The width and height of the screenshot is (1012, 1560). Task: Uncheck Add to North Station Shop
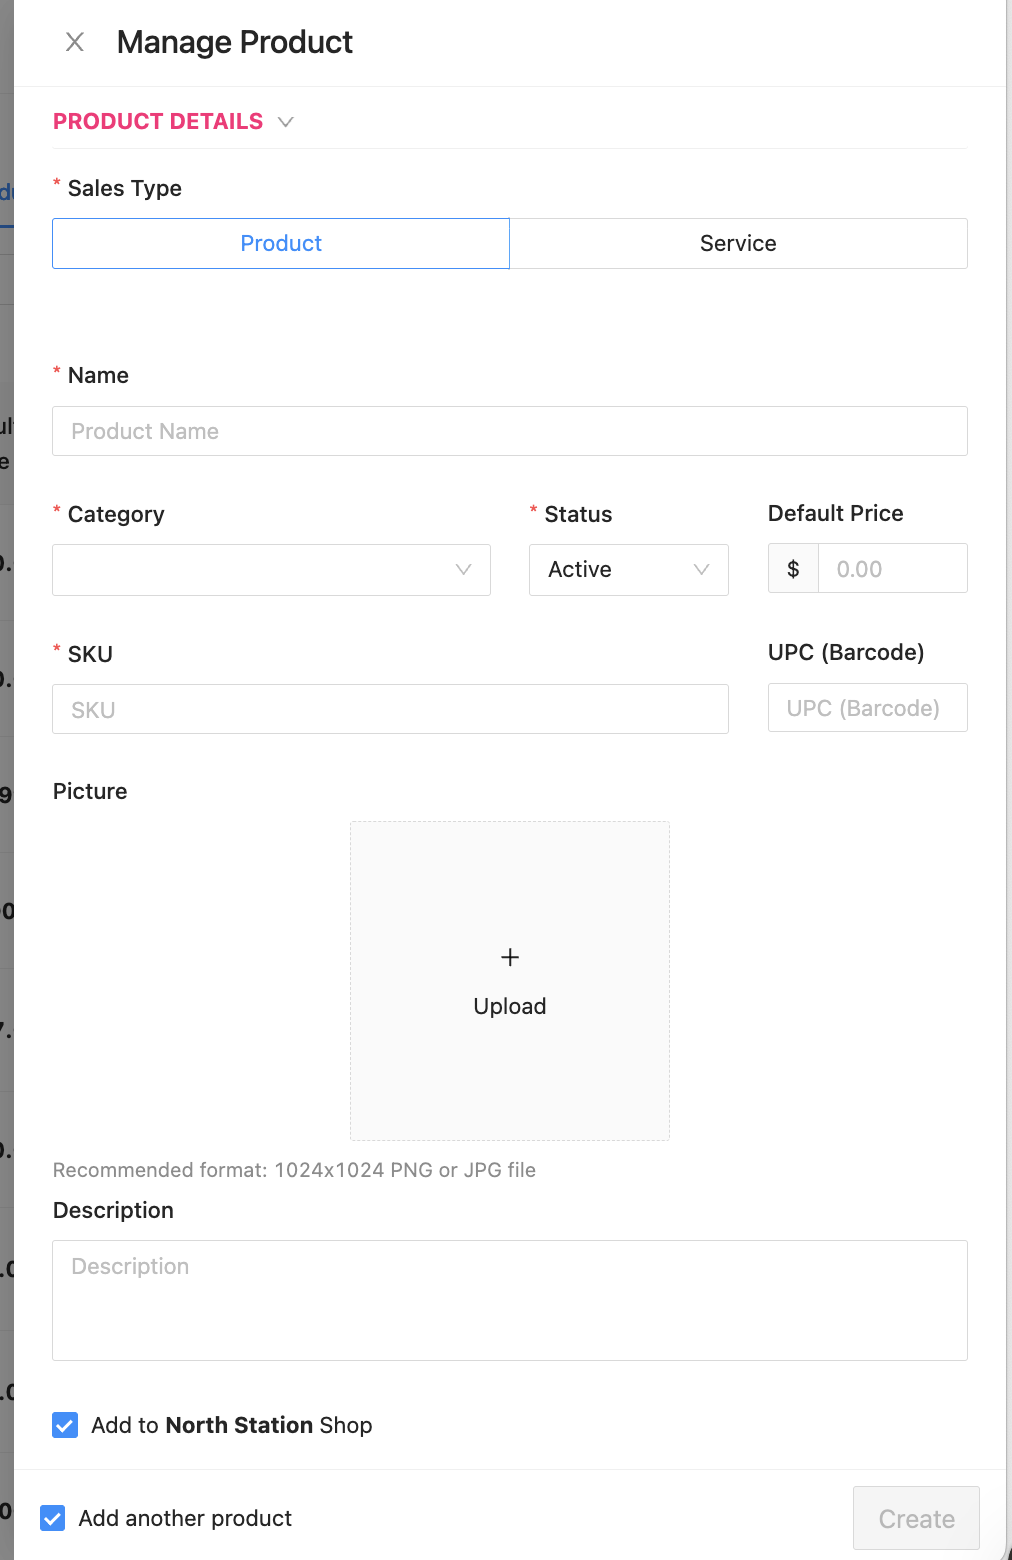coord(65,1425)
